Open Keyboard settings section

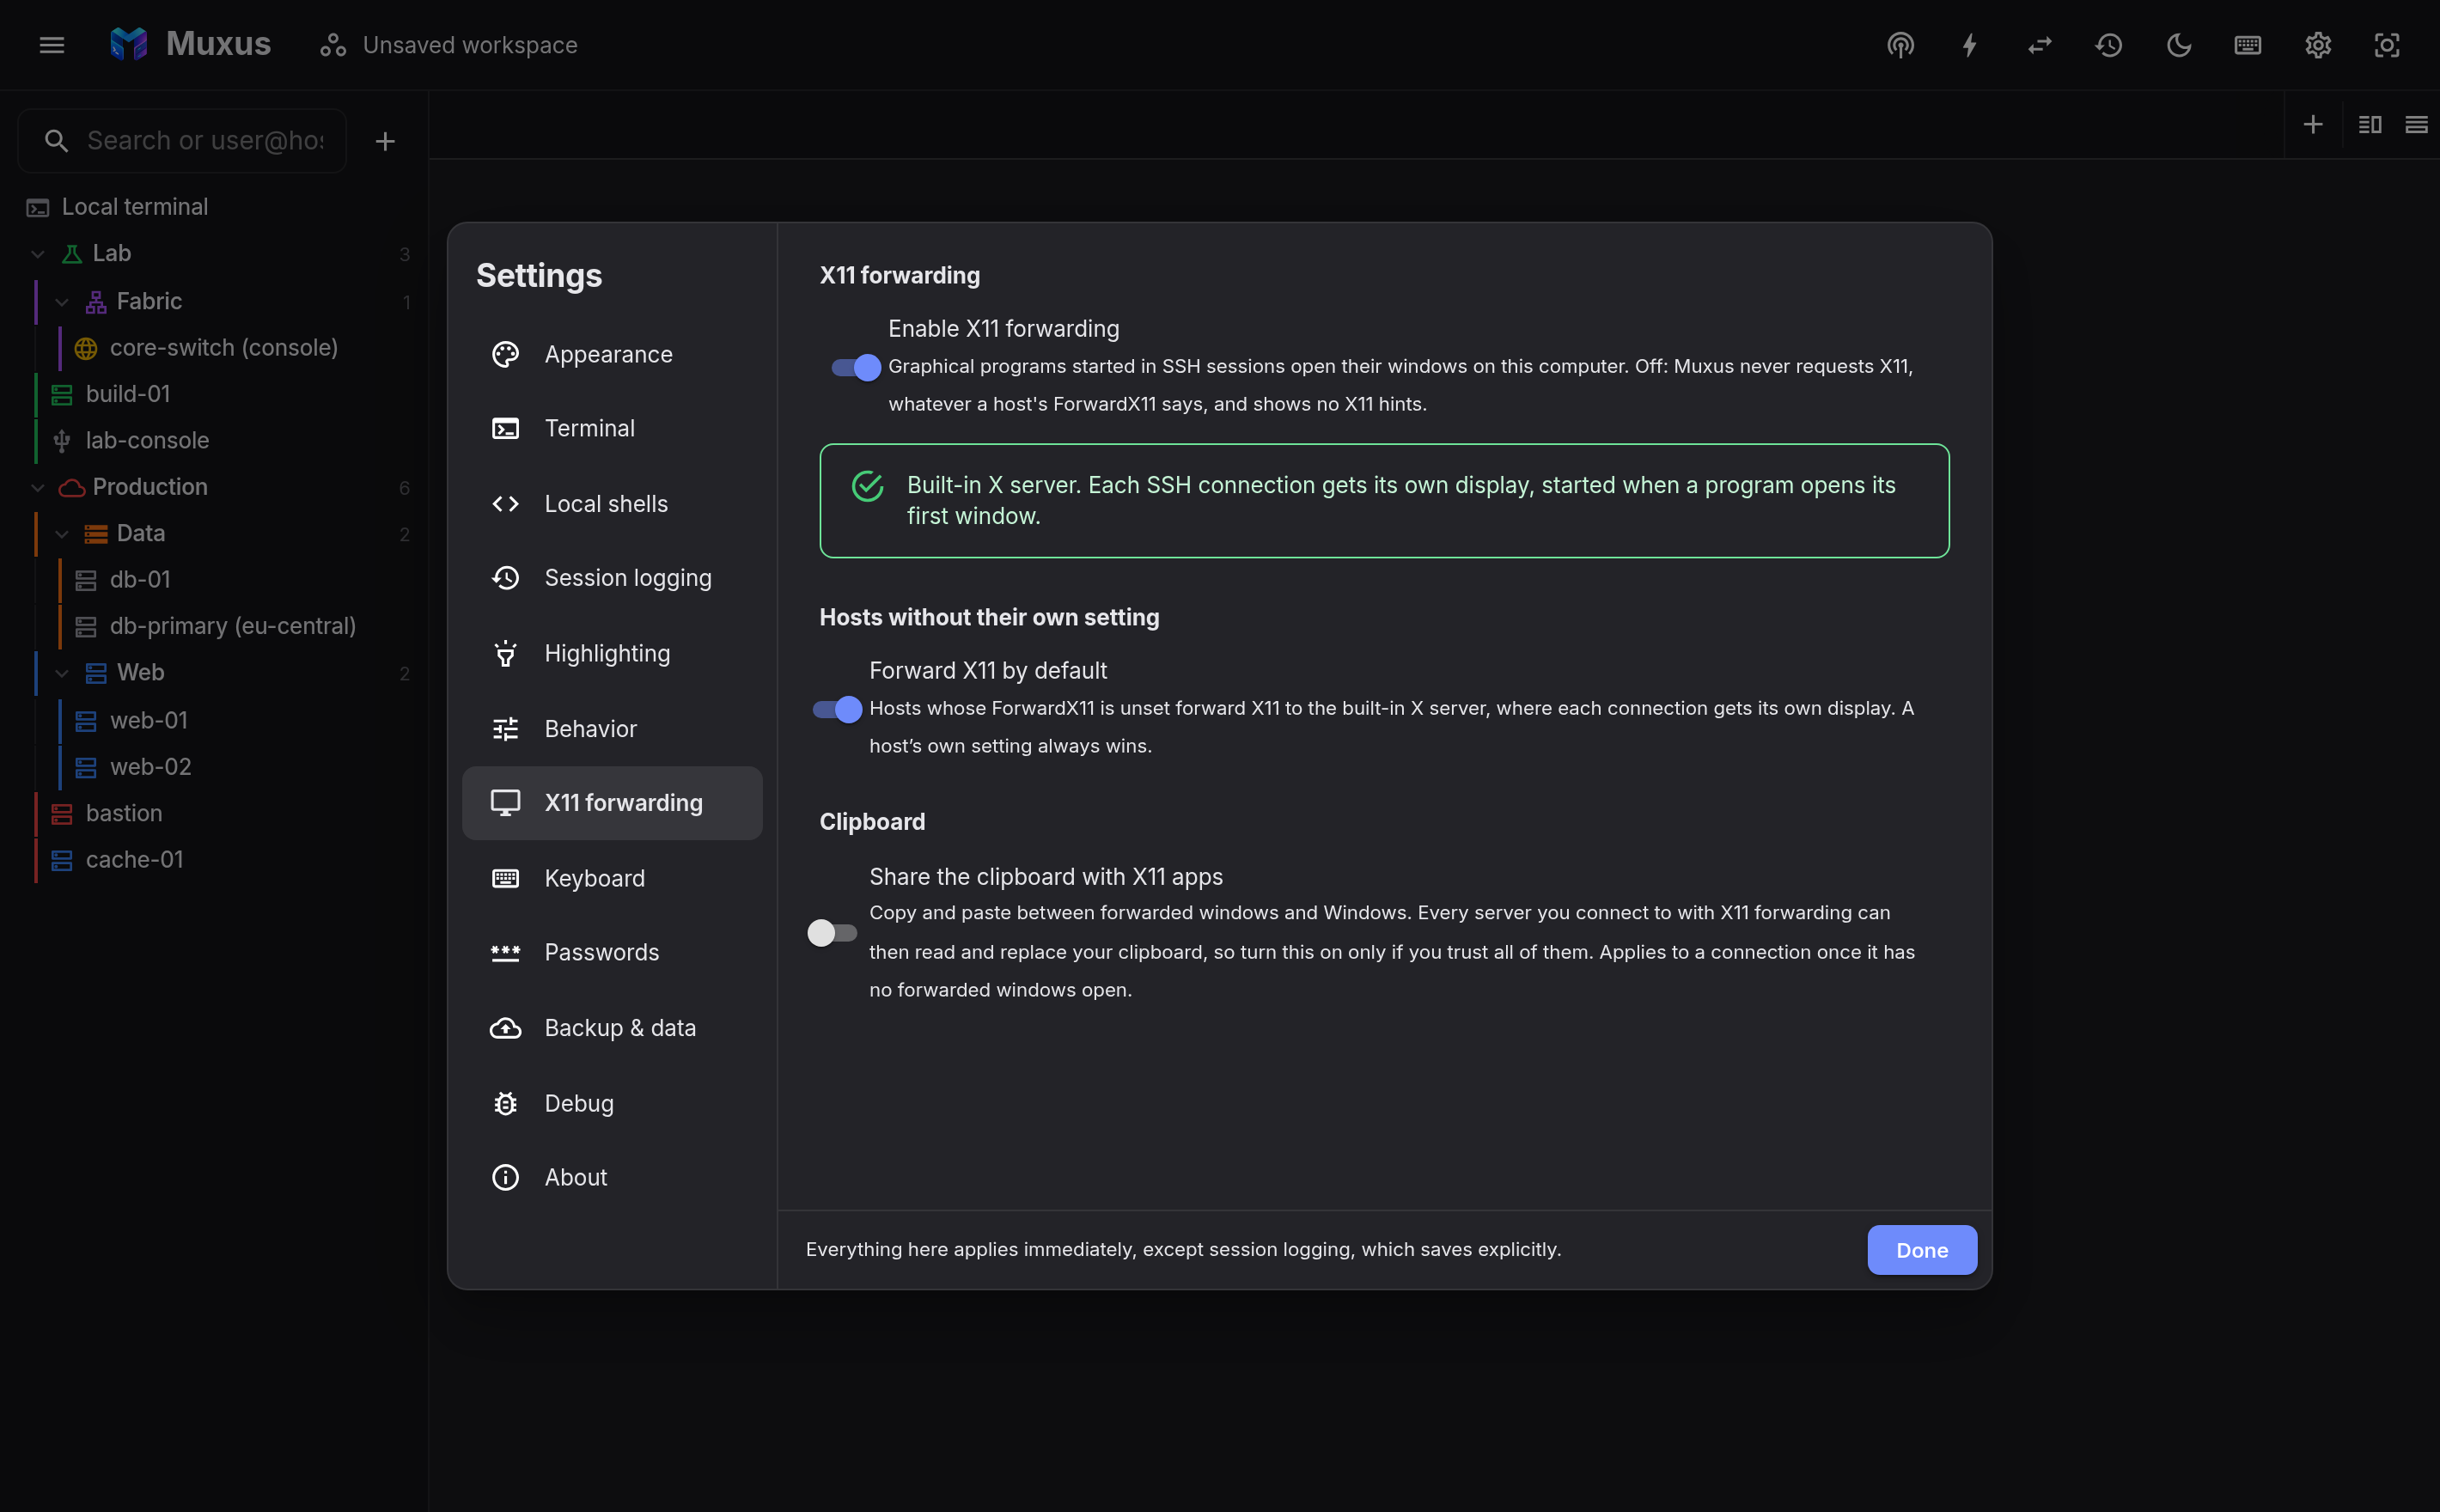612,878
